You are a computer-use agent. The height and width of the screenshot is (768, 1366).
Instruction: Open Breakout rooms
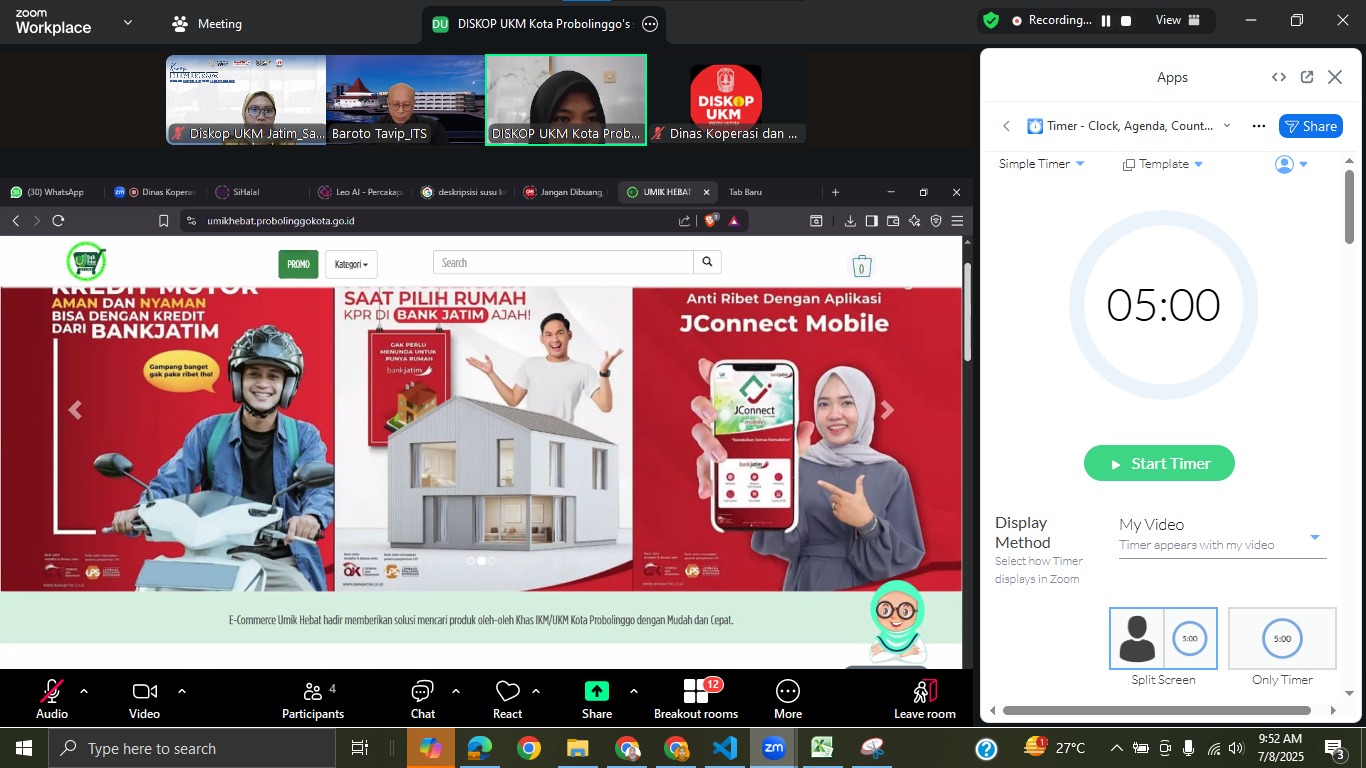point(696,699)
